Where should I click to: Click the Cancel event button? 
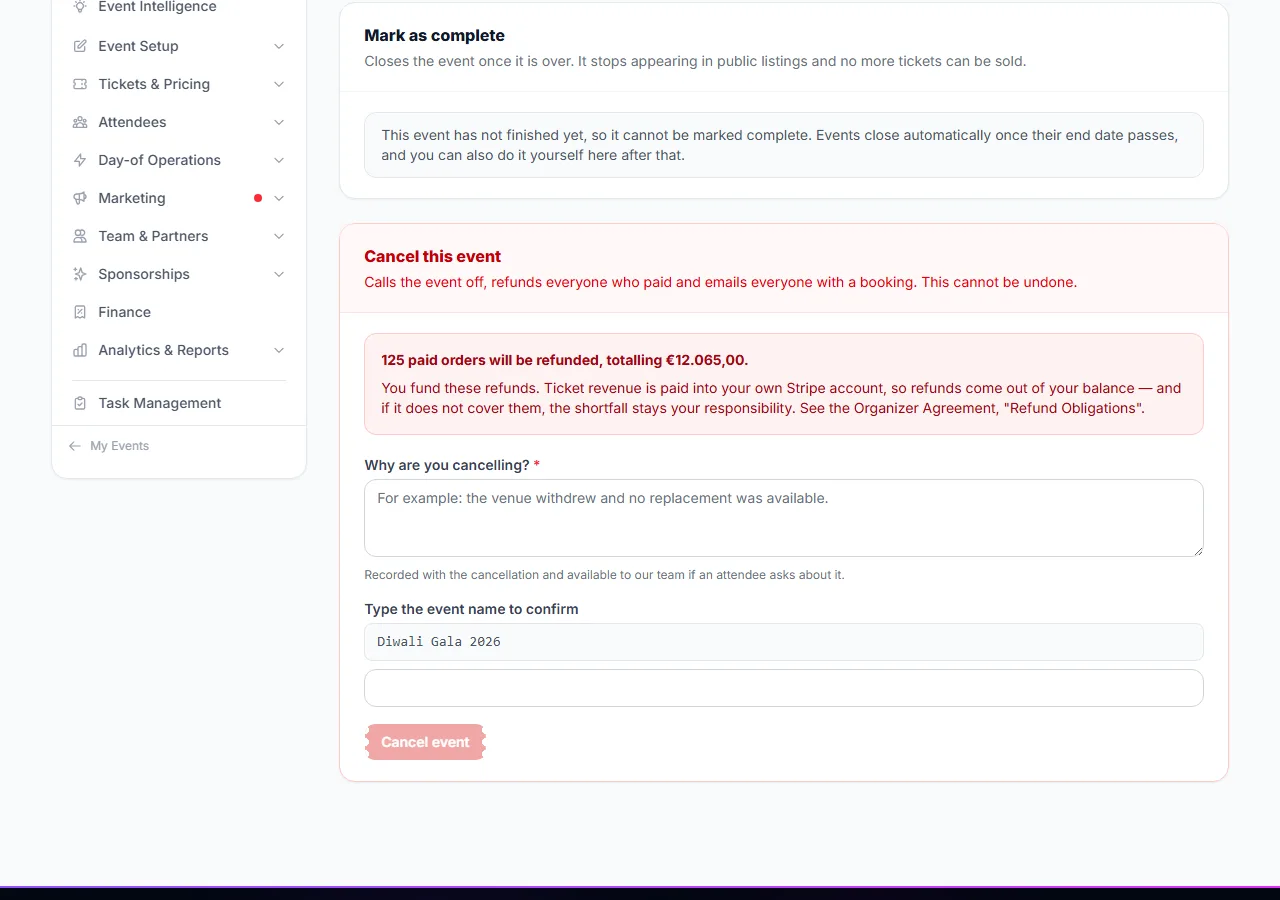tap(425, 742)
